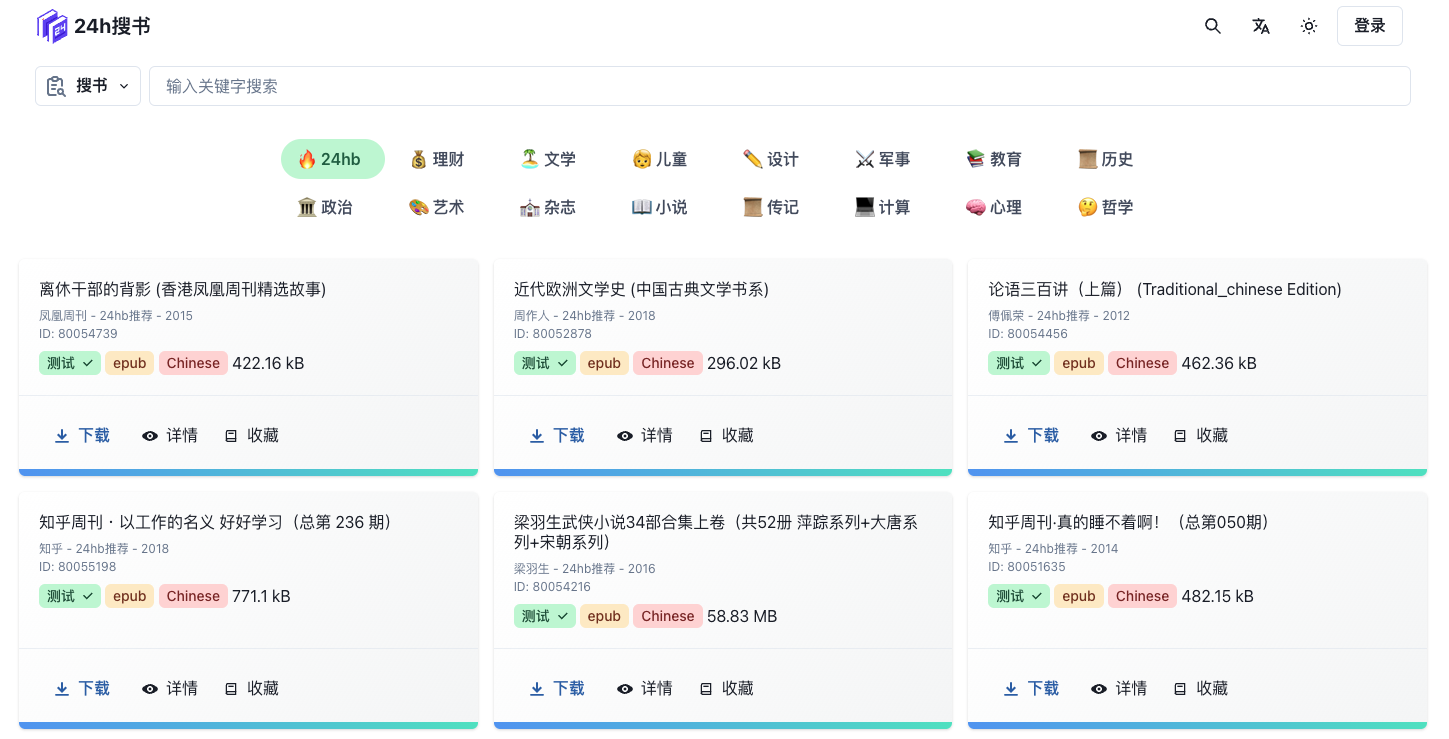
Task: Download 离休干部的背影 book
Action: click(82, 435)
